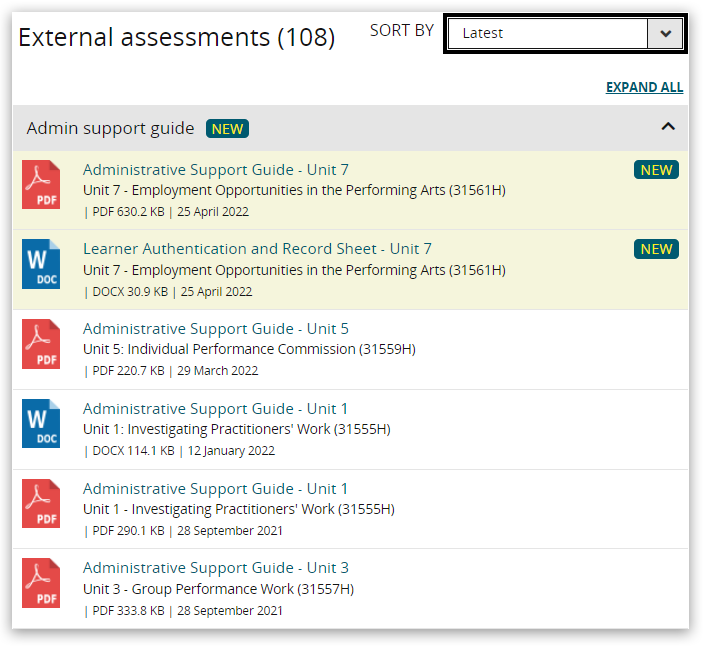The height and width of the screenshot is (647, 707).
Task: Open the Sort By Latest dropdown
Action: click(548, 33)
